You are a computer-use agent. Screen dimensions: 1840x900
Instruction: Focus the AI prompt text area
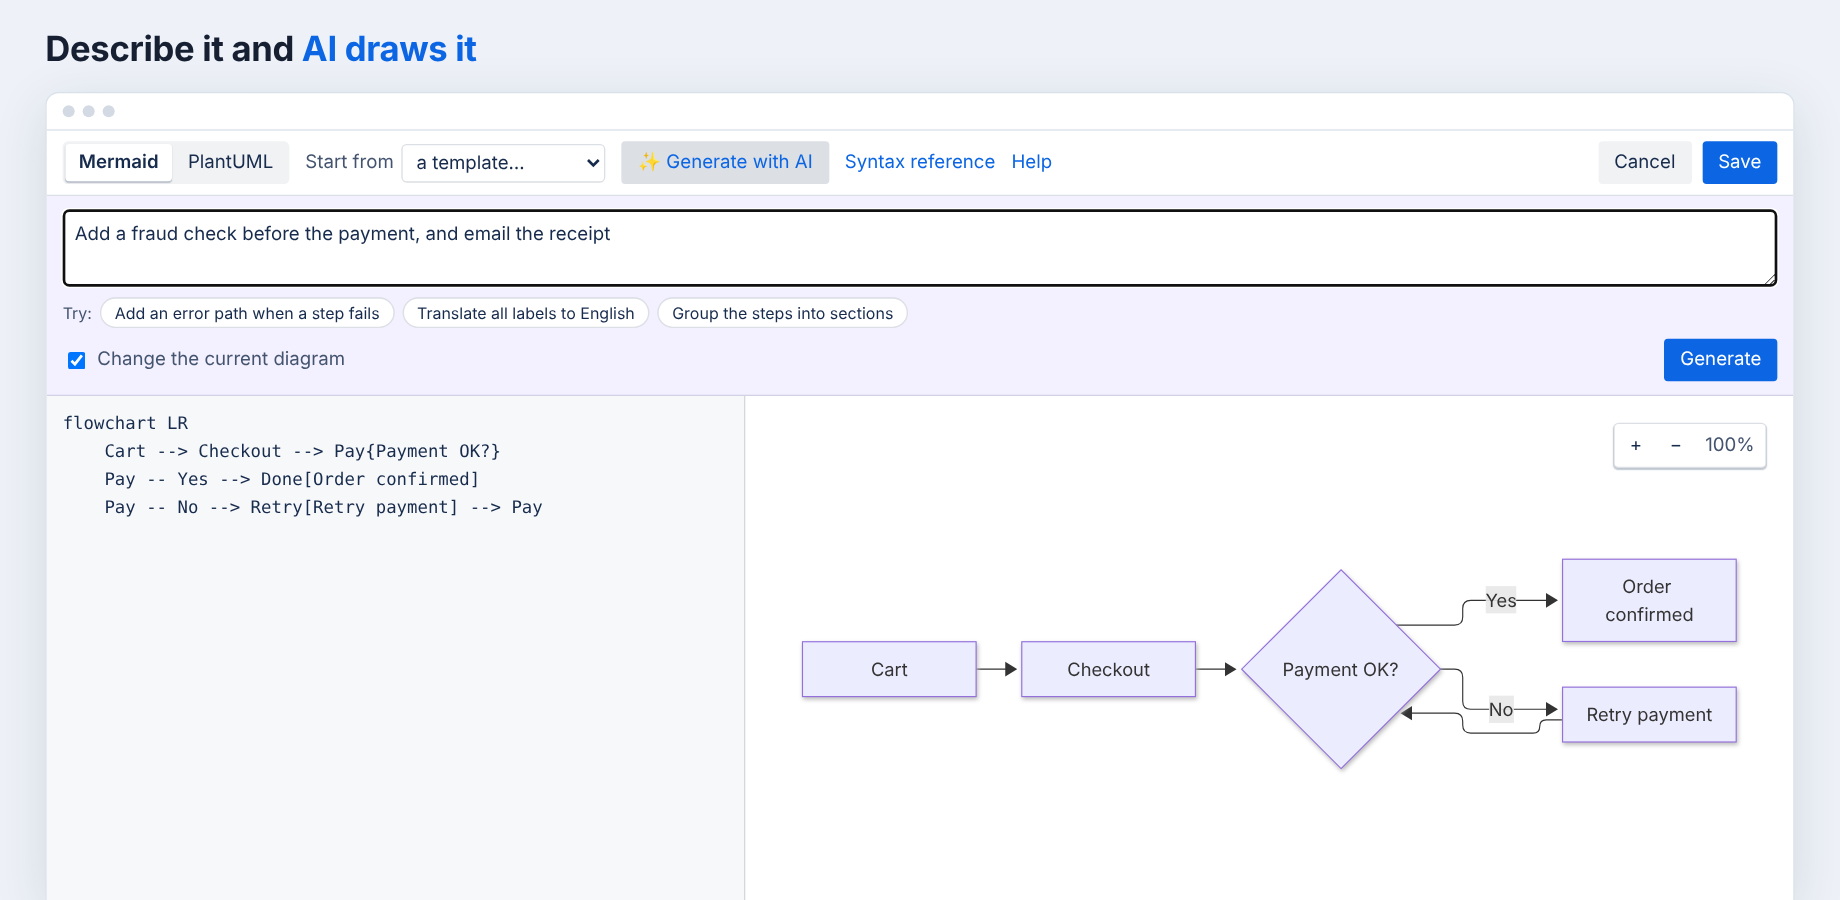[919, 248]
